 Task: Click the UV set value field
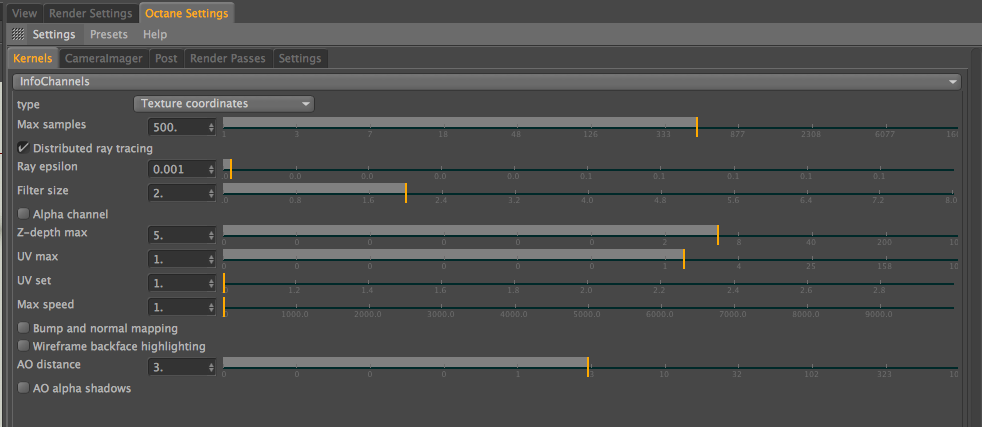tap(177, 283)
